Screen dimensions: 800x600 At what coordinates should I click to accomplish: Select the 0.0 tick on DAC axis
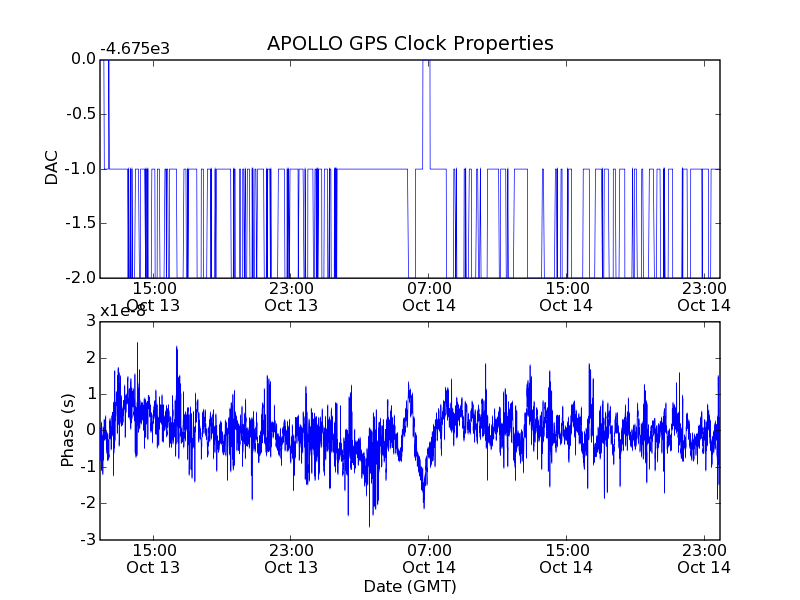point(83,59)
